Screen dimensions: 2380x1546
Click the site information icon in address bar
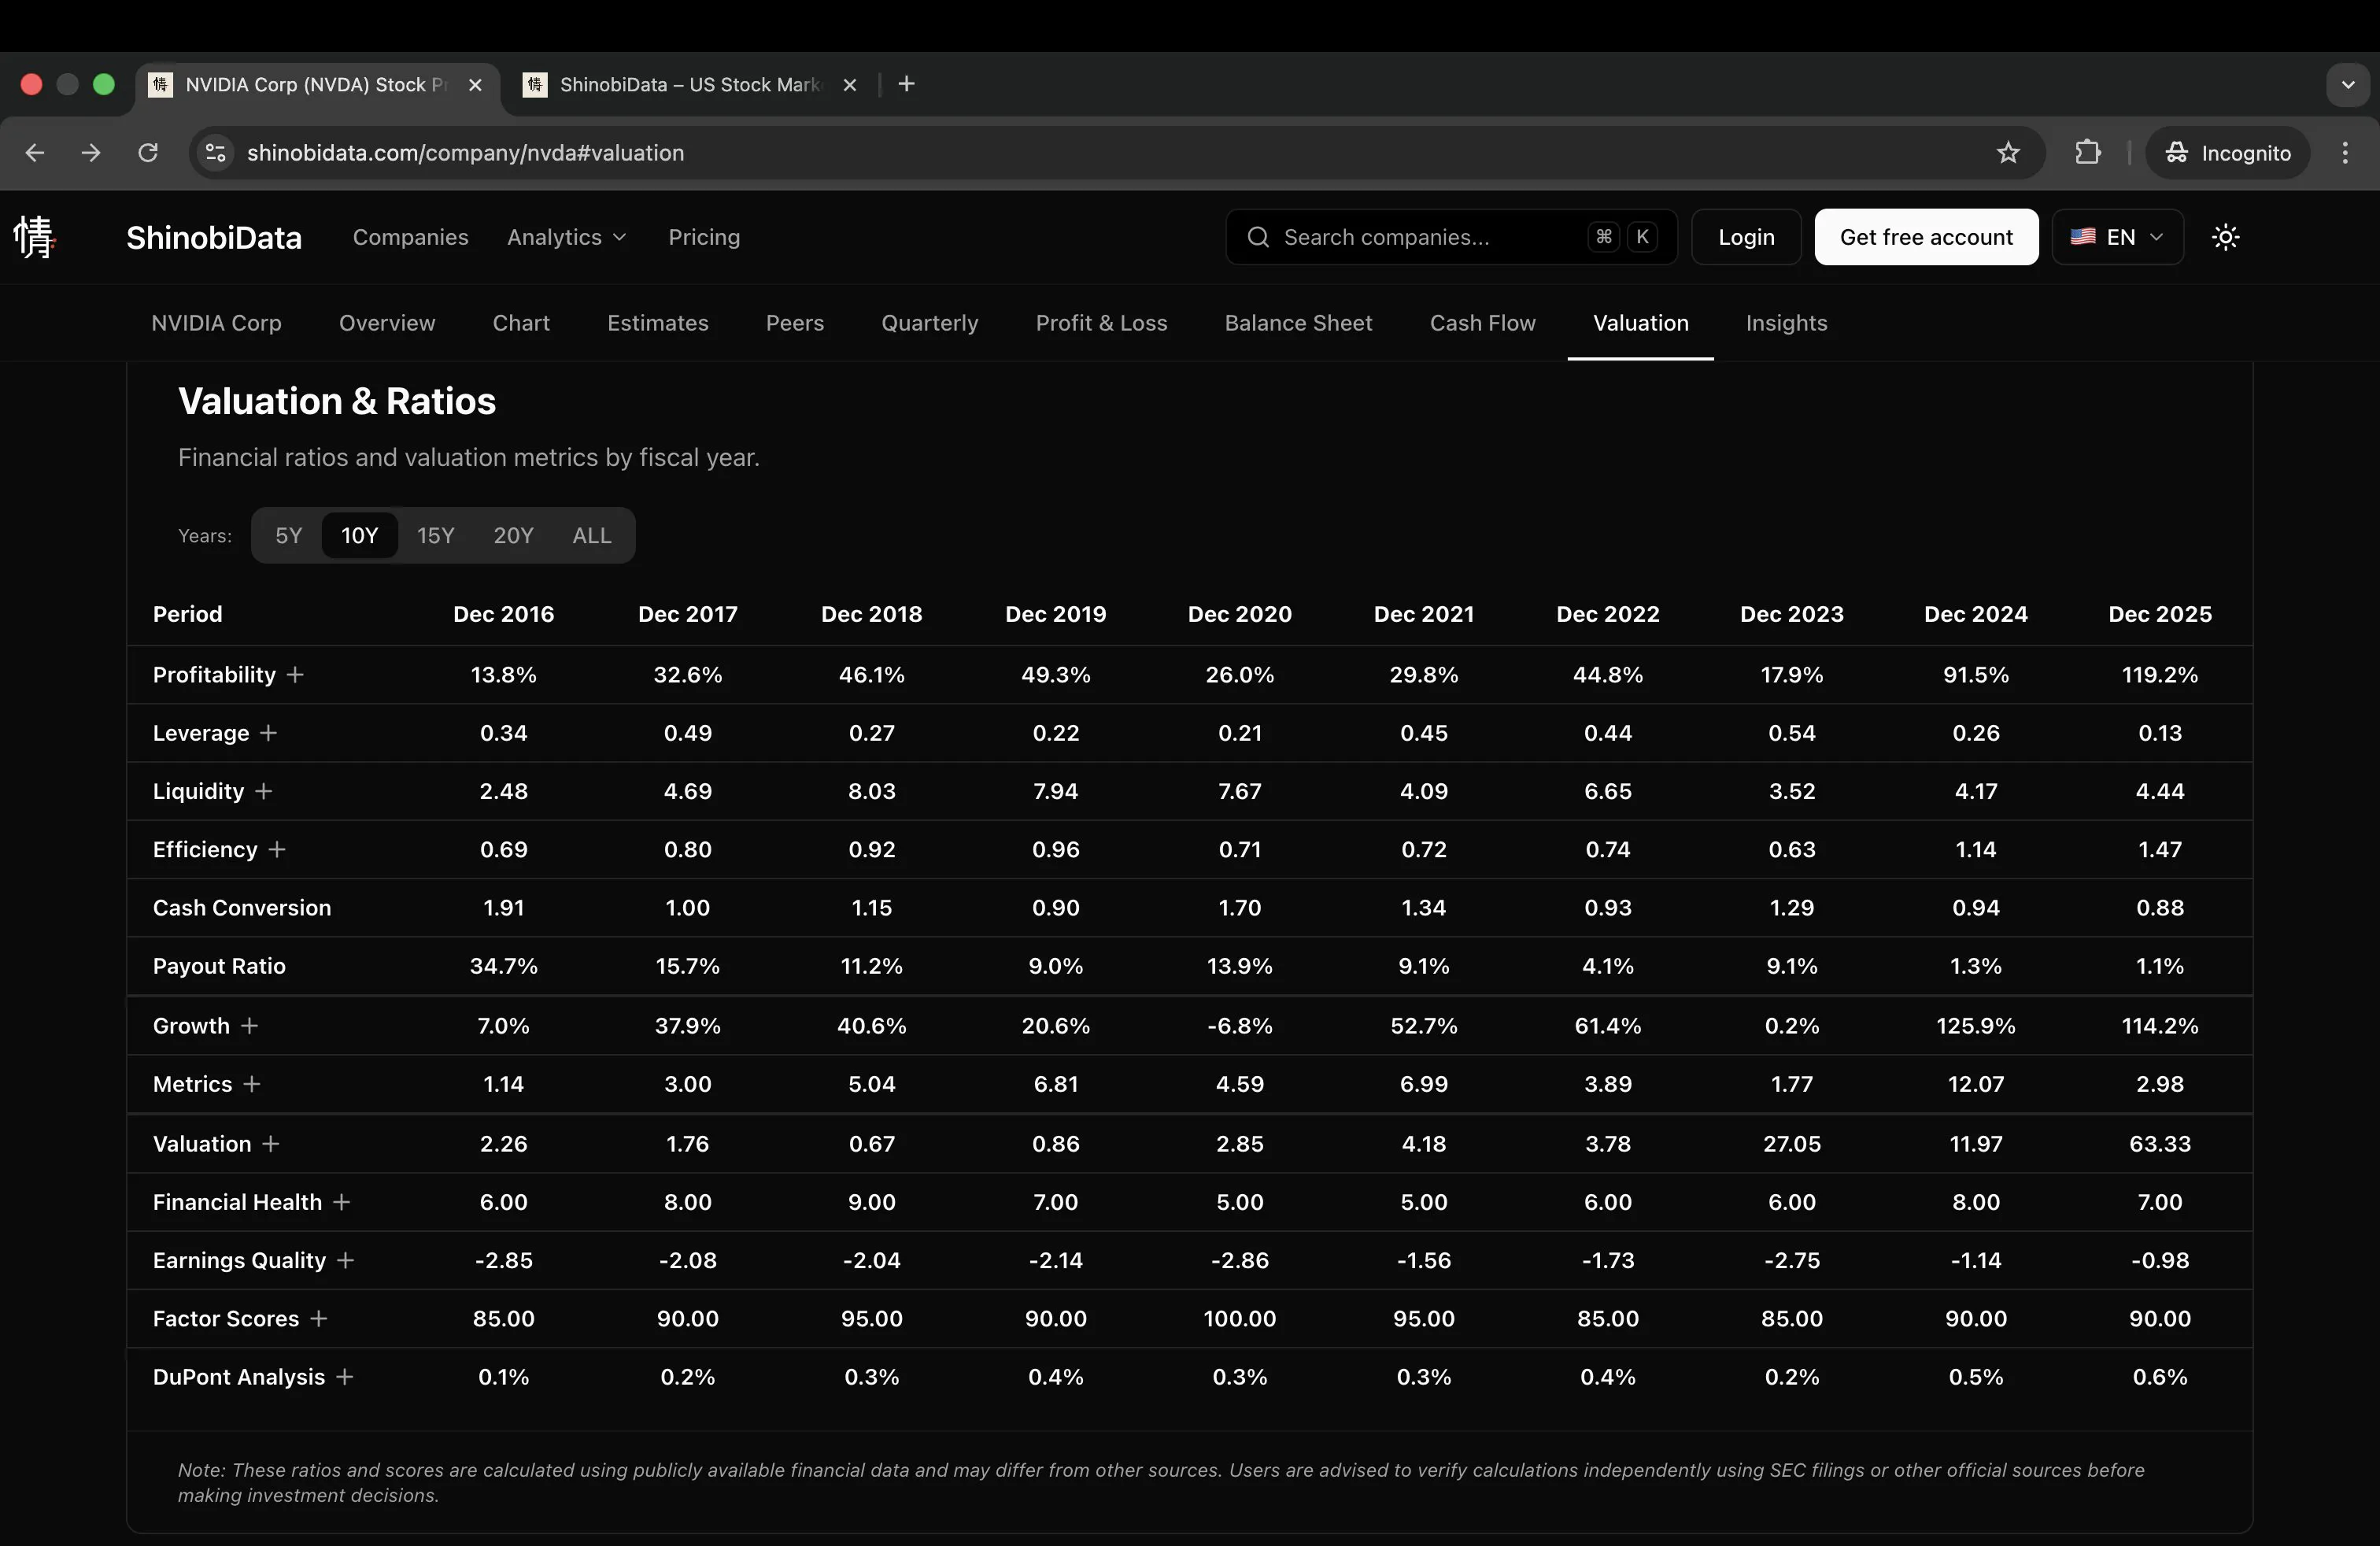pyautogui.click(x=215, y=152)
